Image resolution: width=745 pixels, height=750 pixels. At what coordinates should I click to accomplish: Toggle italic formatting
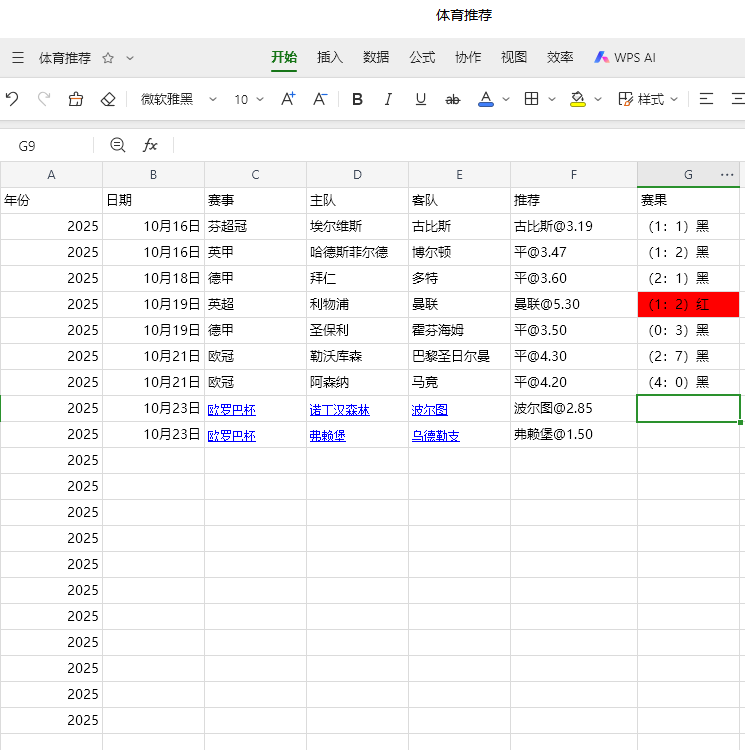pos(389,99)
